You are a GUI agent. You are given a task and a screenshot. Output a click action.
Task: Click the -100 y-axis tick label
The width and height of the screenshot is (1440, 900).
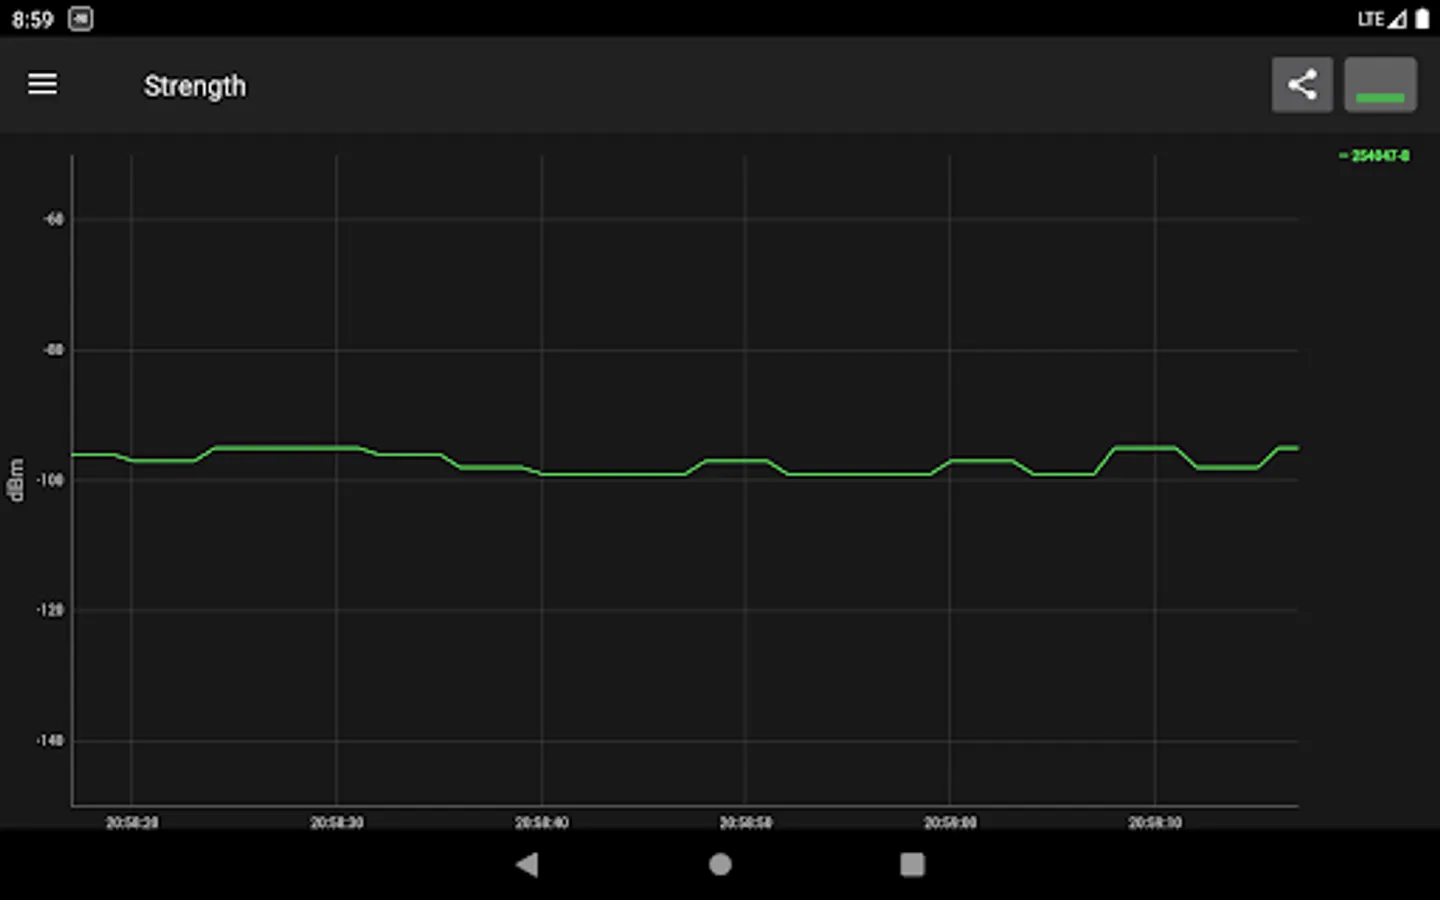pos(50,480)
